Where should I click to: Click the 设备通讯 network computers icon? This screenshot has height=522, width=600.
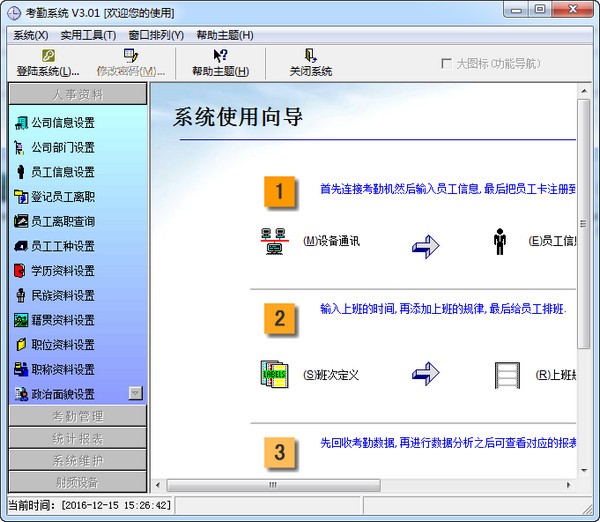pos(274,241)
